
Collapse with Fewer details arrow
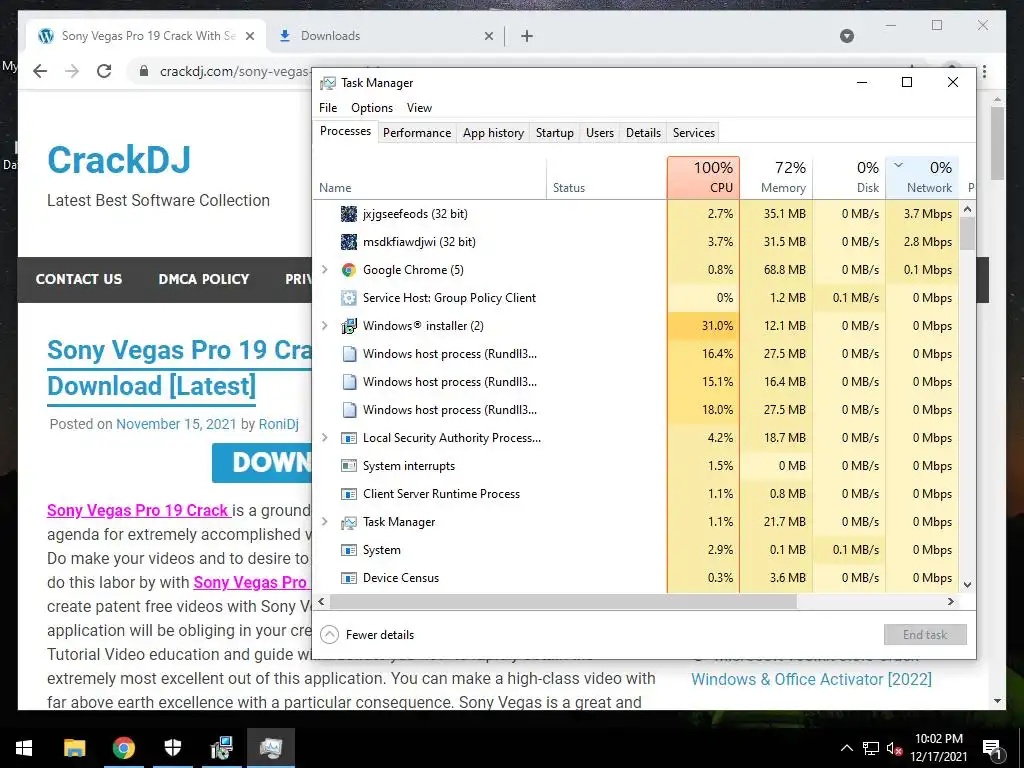click(330, 635)
